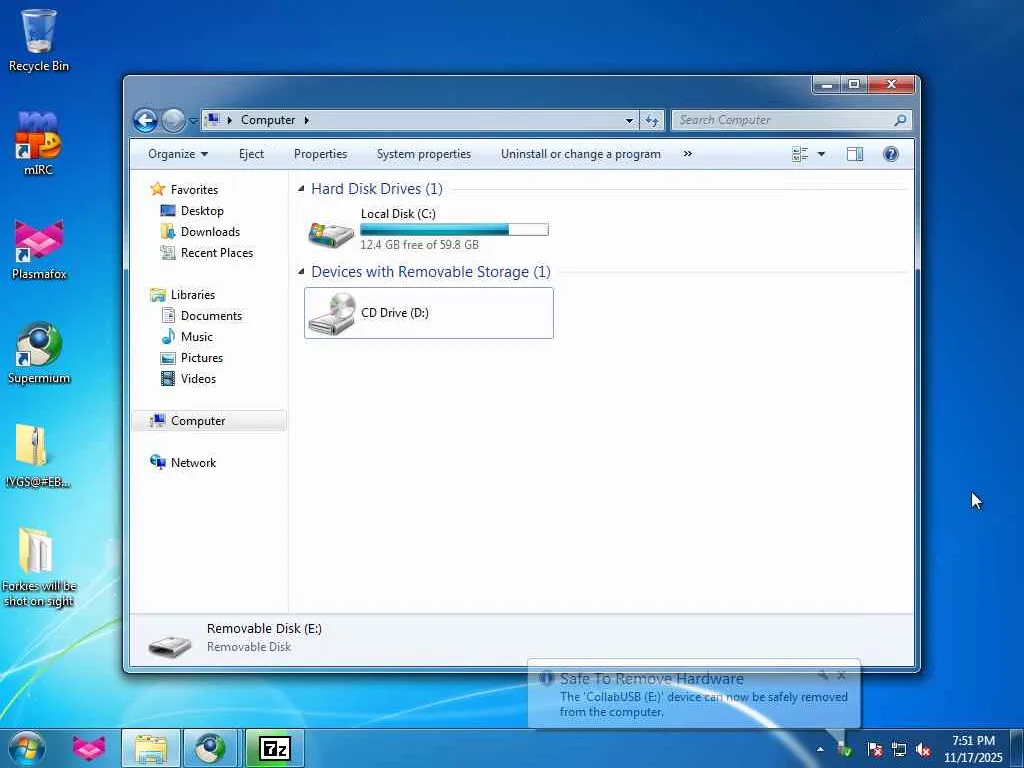
Task: Click the Windows Explorer taskbar button
Action: [151, 748]
